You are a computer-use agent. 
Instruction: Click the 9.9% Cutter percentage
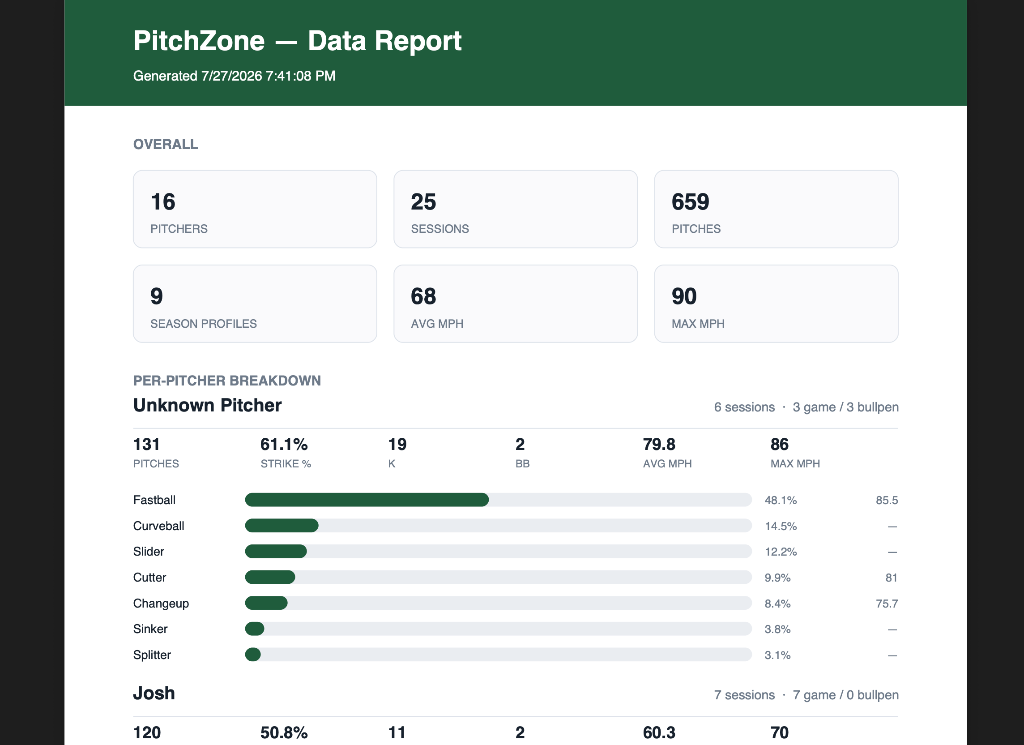point(777,578)
